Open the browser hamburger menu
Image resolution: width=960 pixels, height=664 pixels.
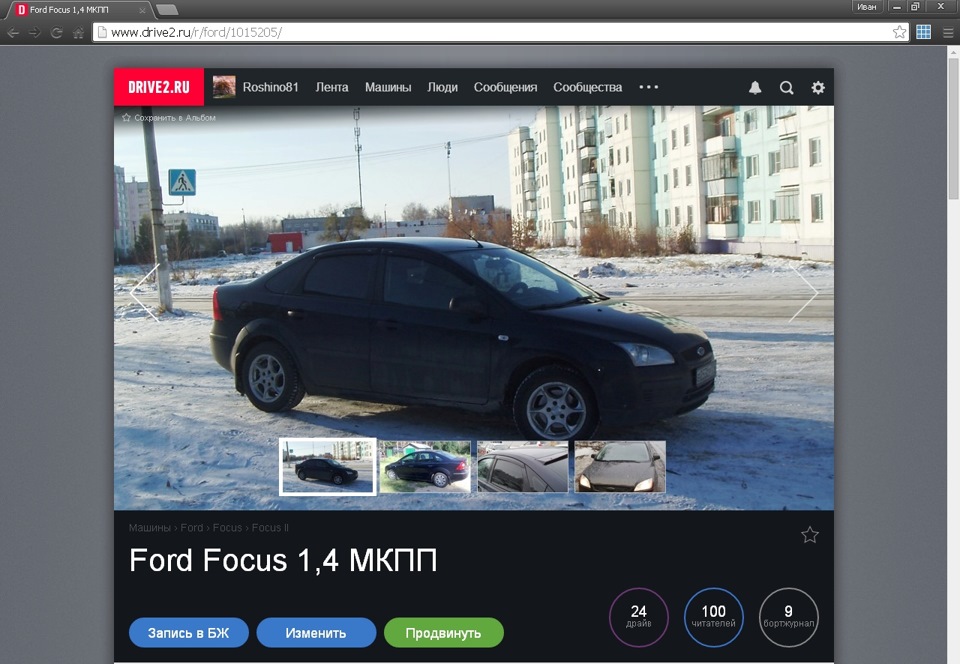947,32
